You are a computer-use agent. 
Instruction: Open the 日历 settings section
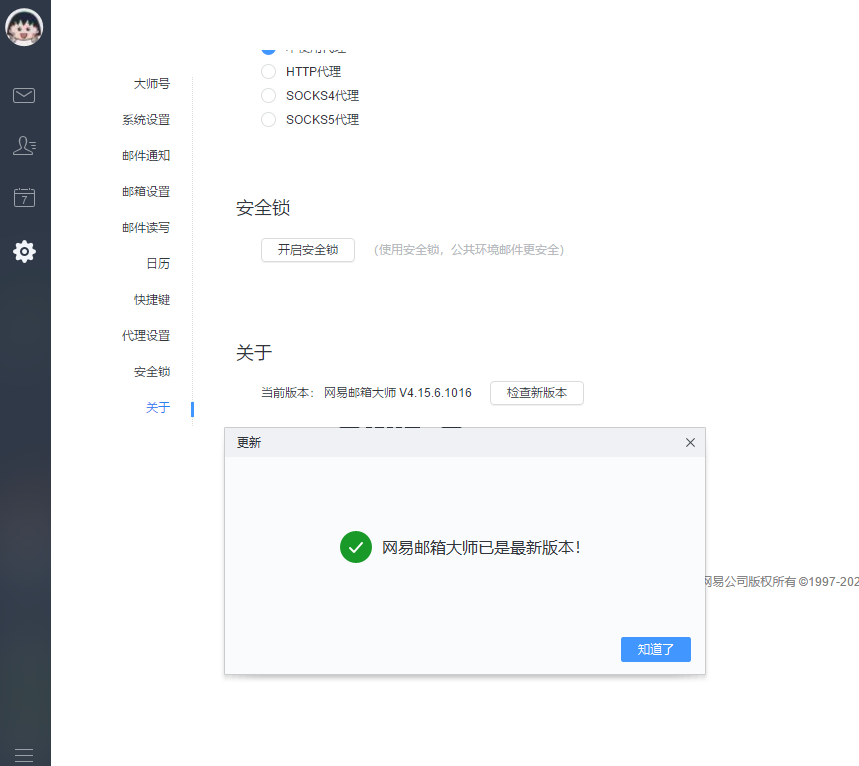158,263
